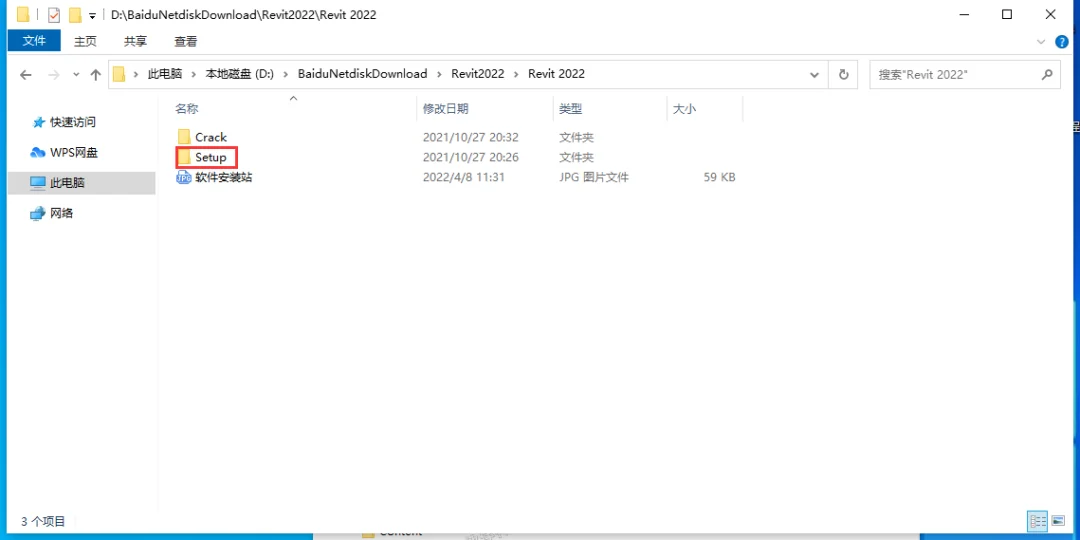Click the Crack folder icon

pyautogui.click(x=184, y=138)
